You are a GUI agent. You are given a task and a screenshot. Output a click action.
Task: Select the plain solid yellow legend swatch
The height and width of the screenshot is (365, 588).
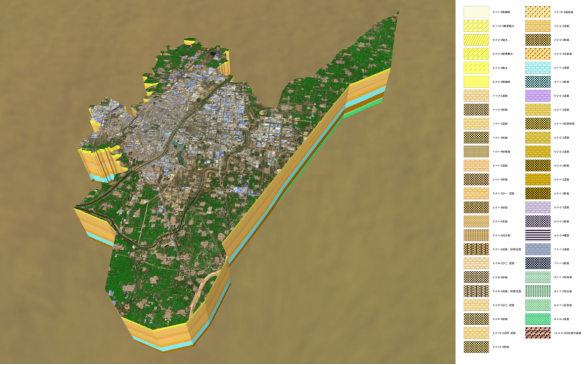[476, 82]
